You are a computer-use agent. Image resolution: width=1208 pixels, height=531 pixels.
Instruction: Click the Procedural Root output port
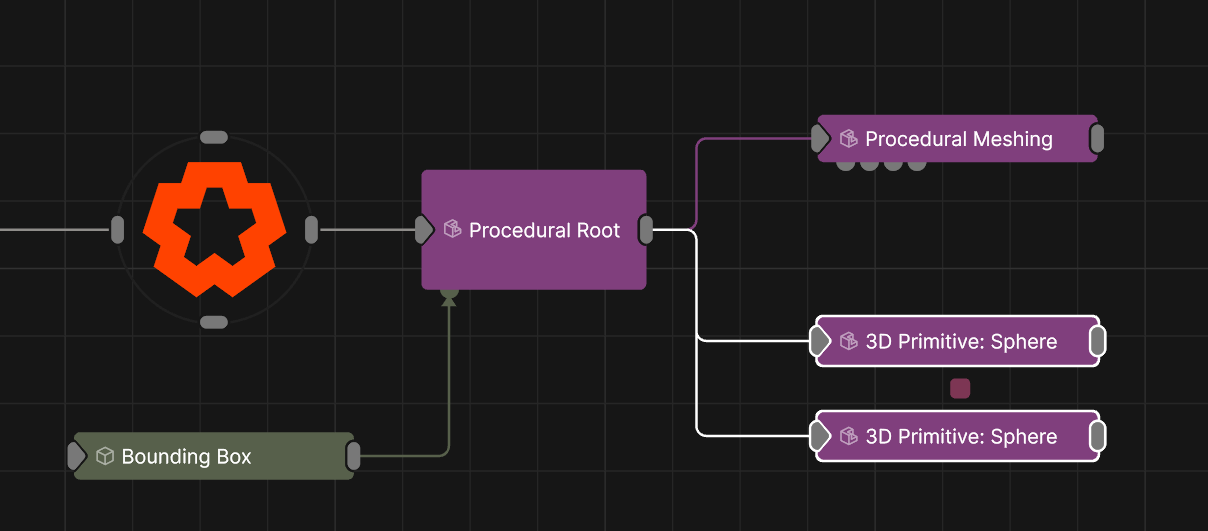coord(646,230)
